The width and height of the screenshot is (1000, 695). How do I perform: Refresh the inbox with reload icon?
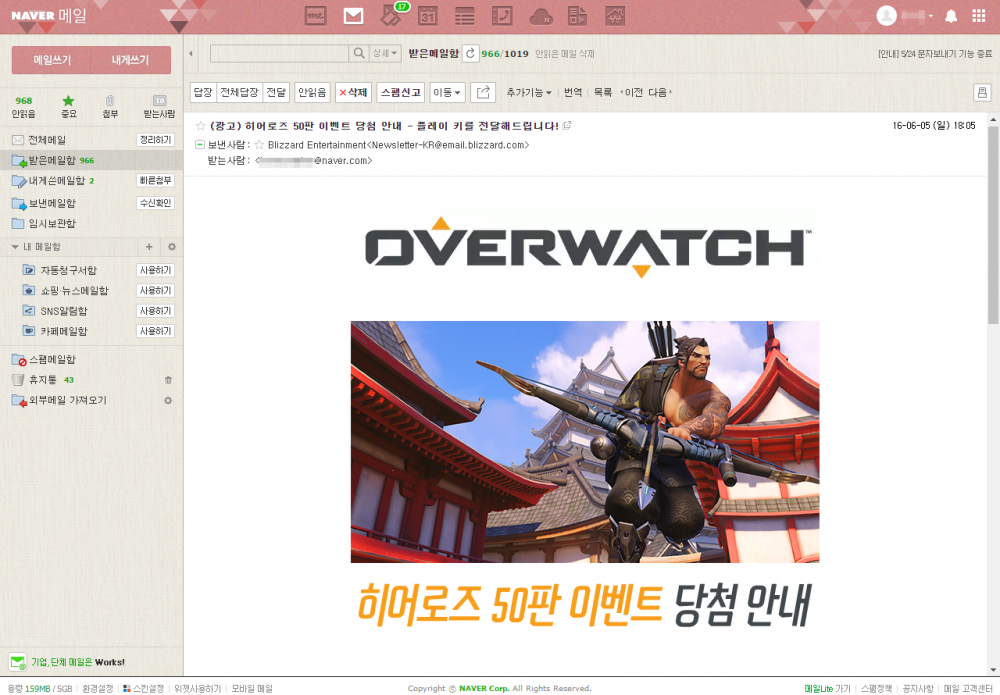click(469, 53)
